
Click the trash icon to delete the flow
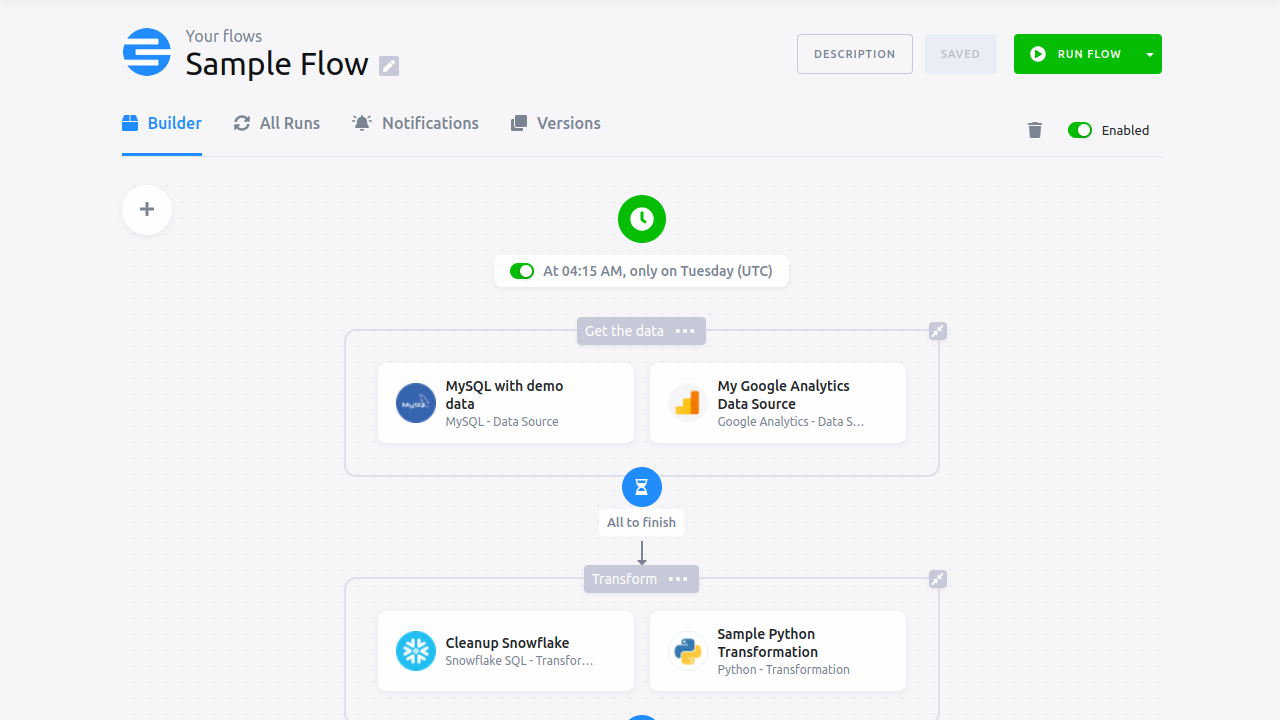click(1034, 129)
